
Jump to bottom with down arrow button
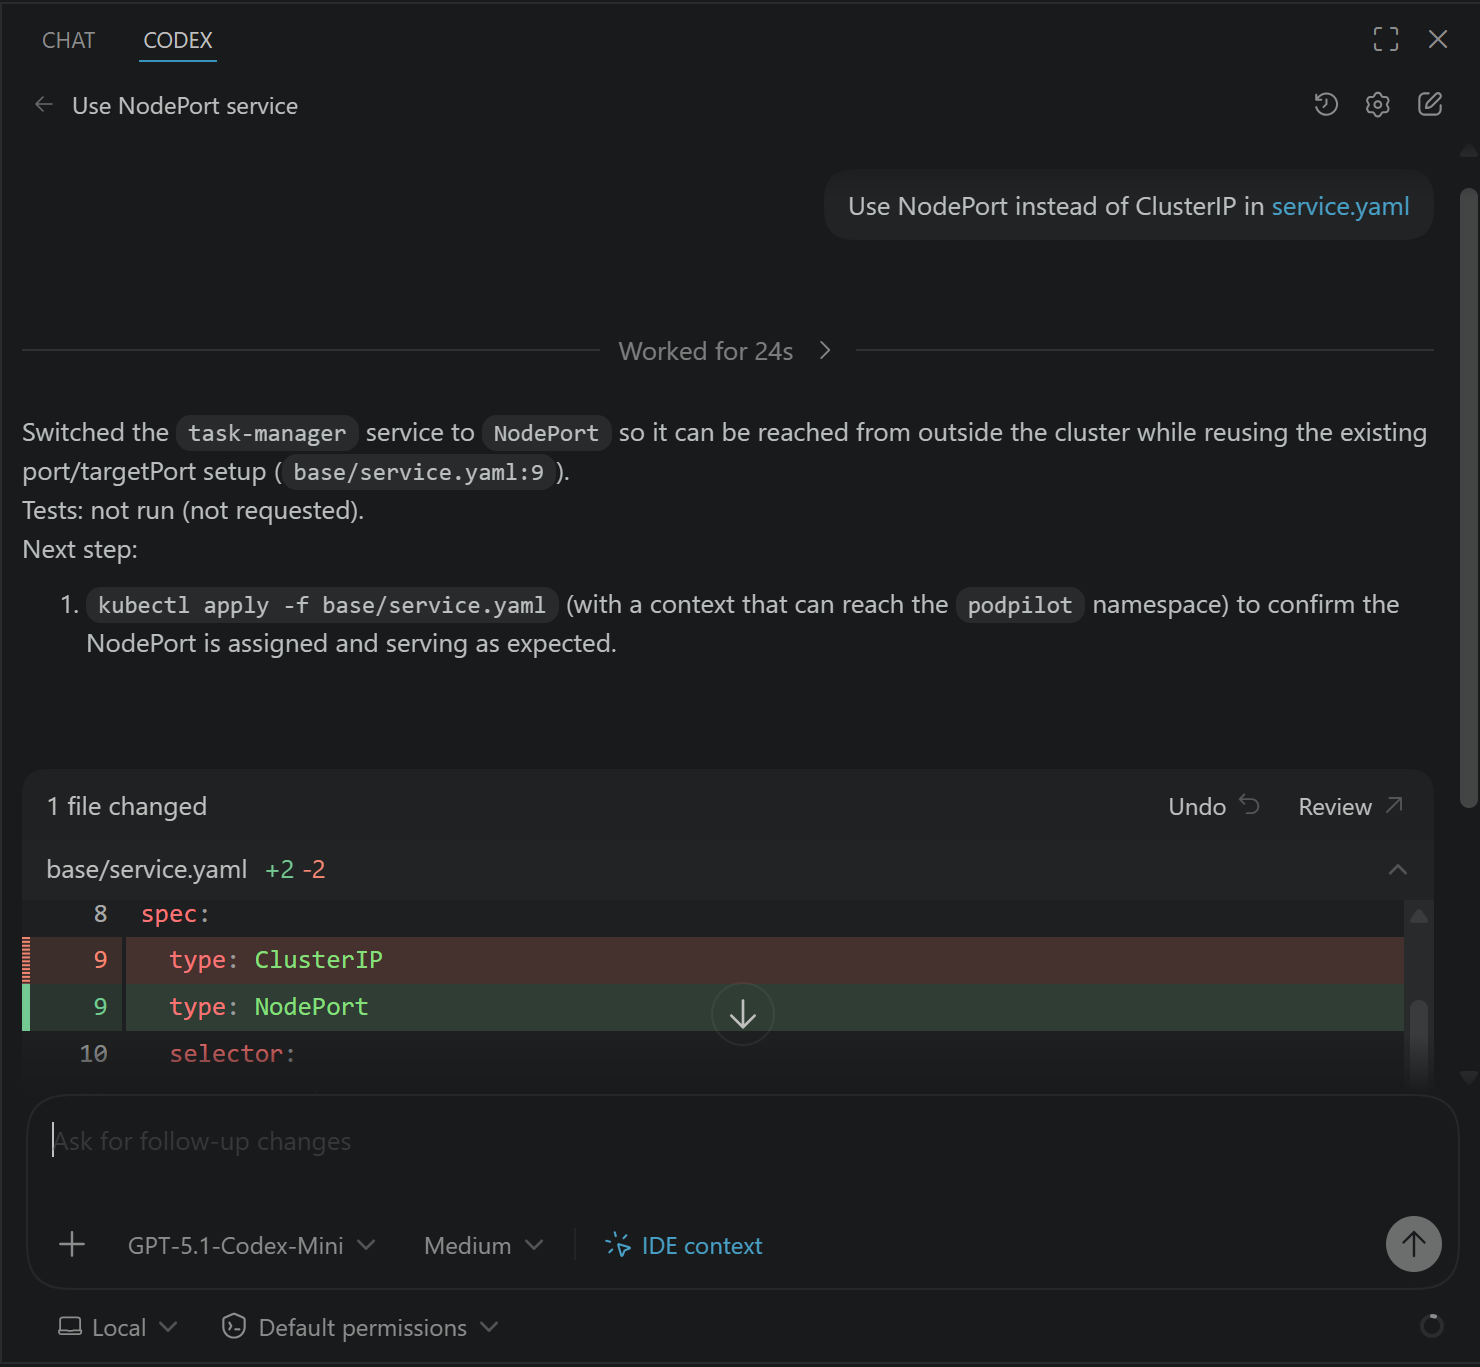742,1015
